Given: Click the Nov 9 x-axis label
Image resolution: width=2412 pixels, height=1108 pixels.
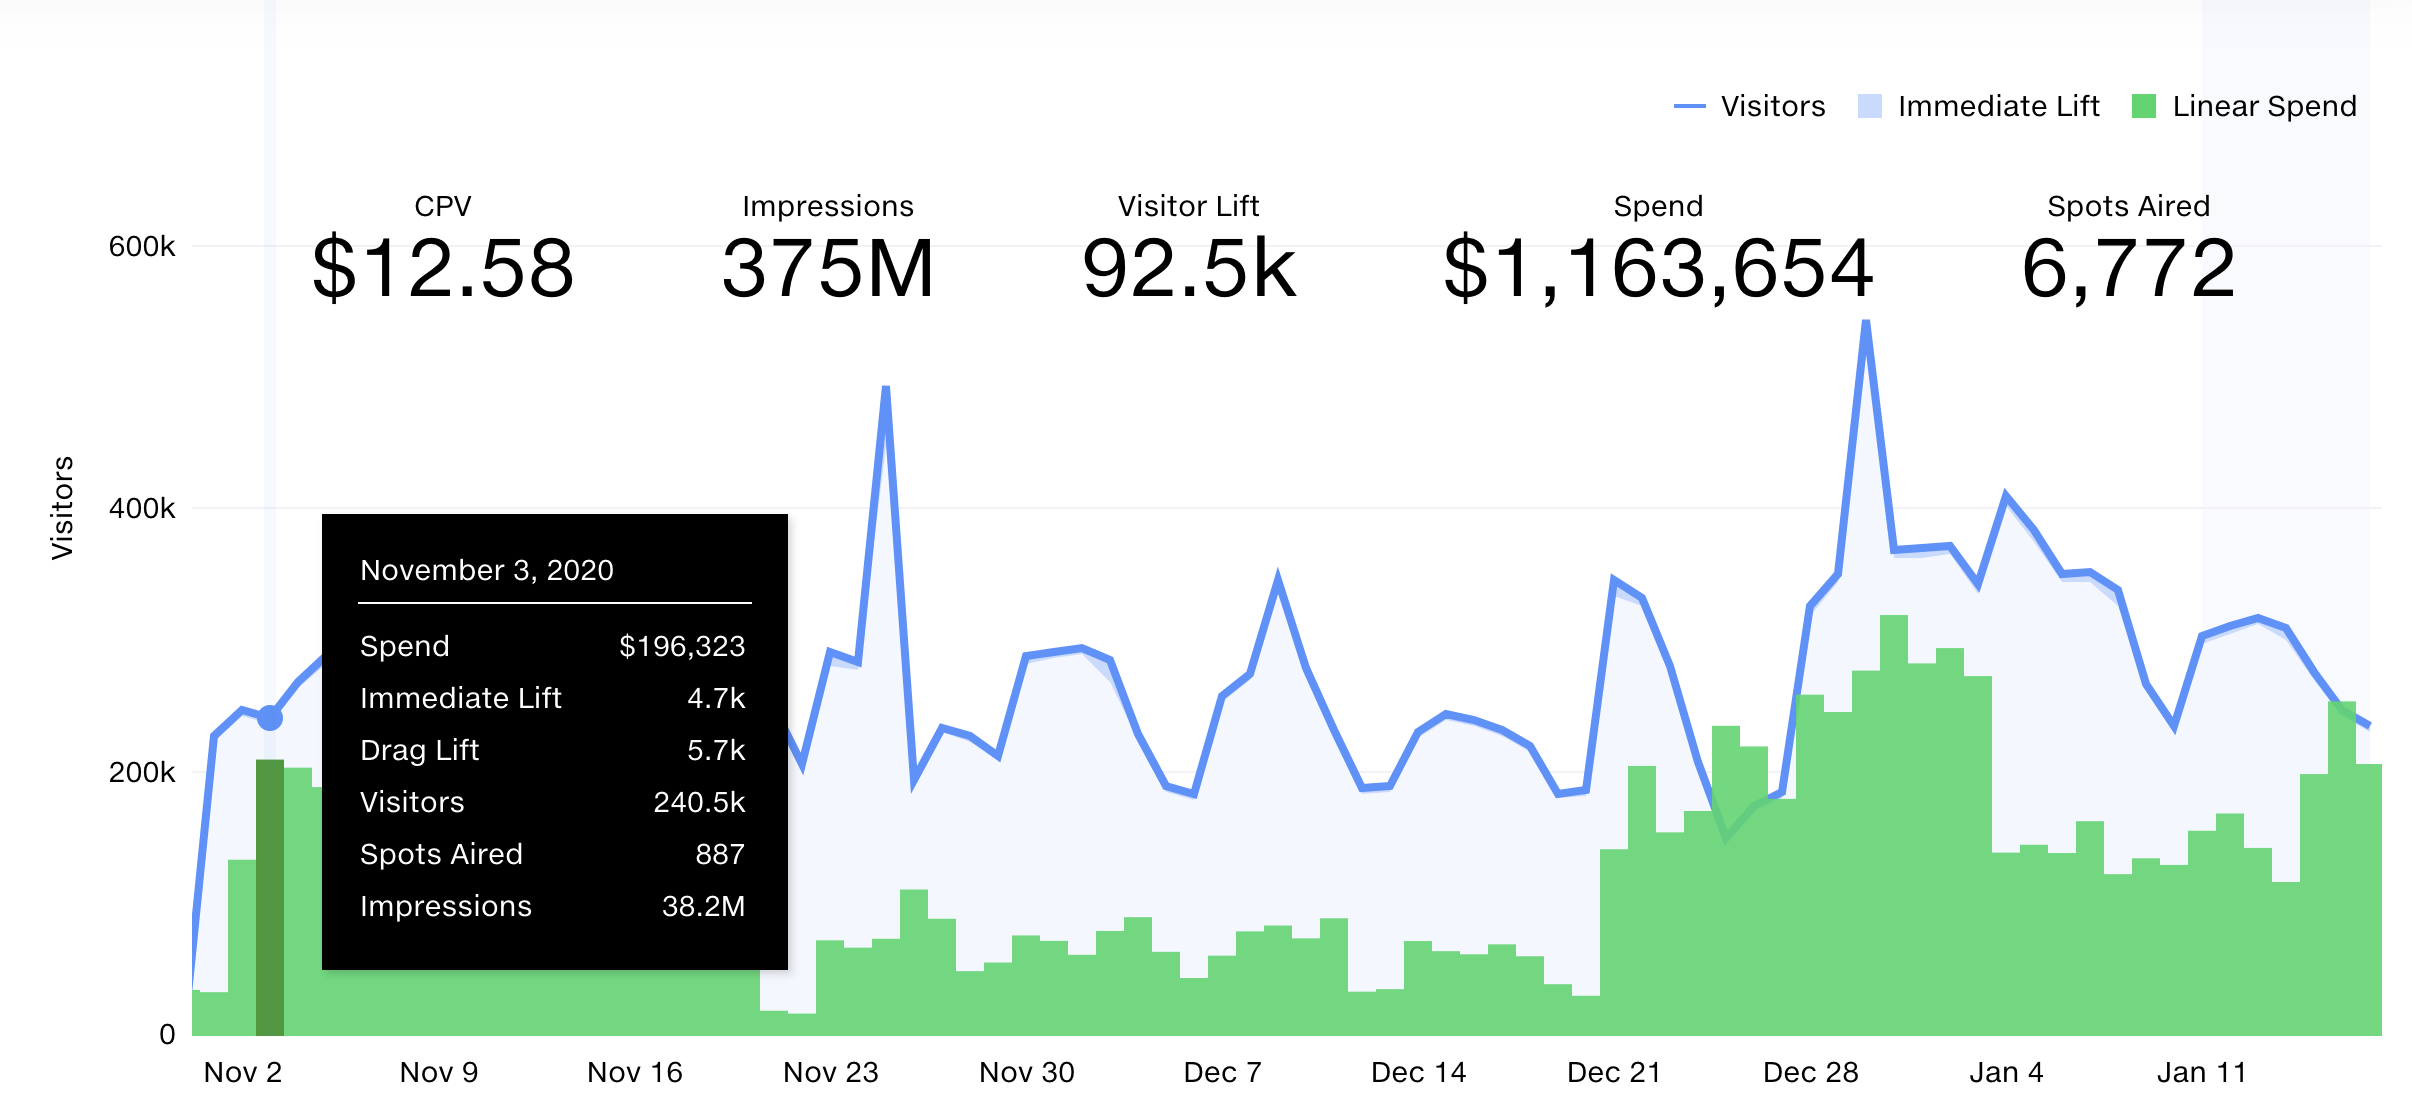Looking at the screenshot, I should [x=439, y=1072].
